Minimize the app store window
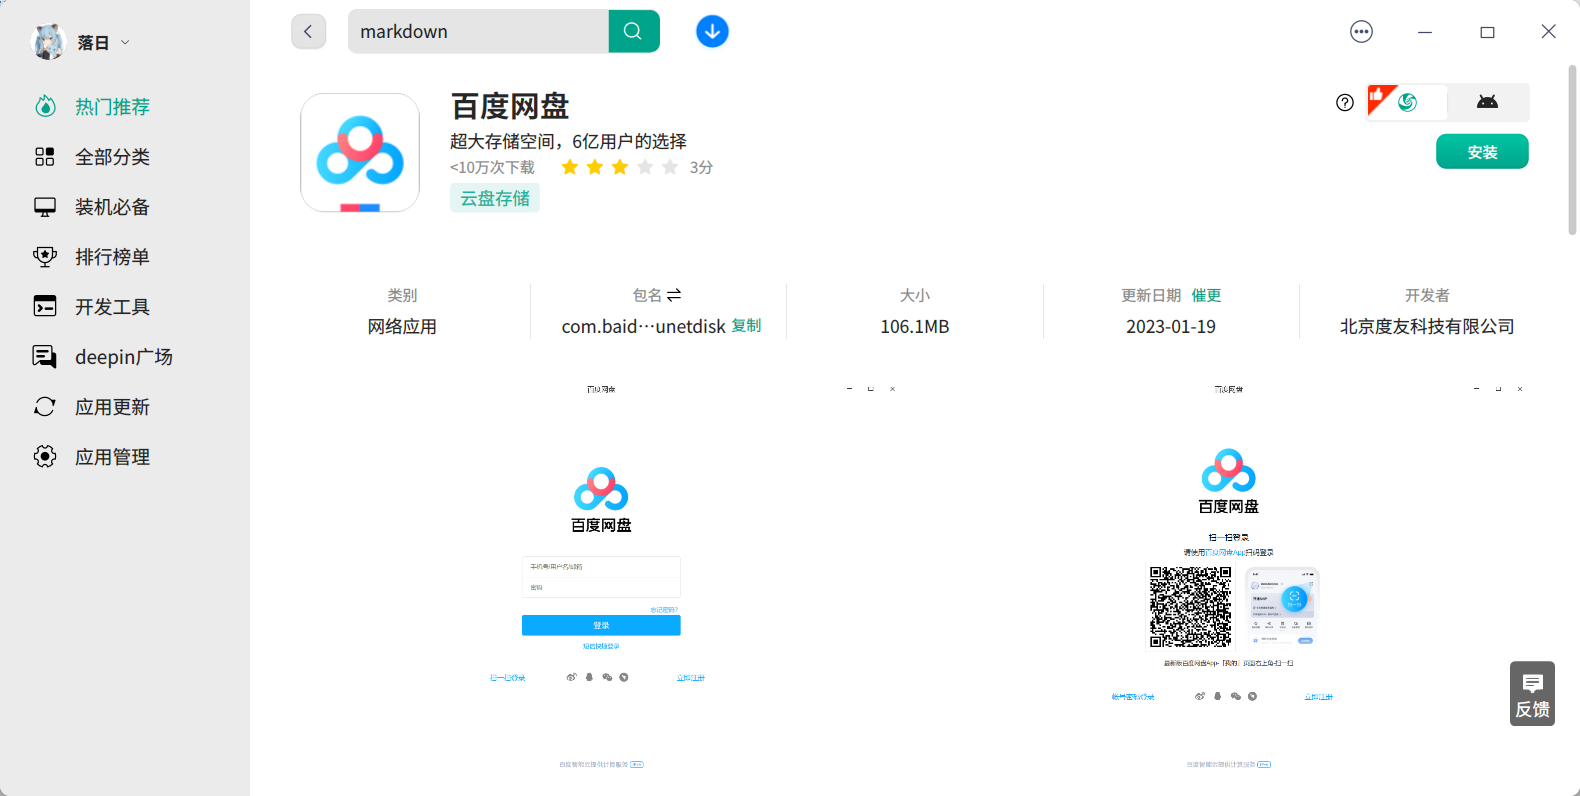 point(1425,32)
